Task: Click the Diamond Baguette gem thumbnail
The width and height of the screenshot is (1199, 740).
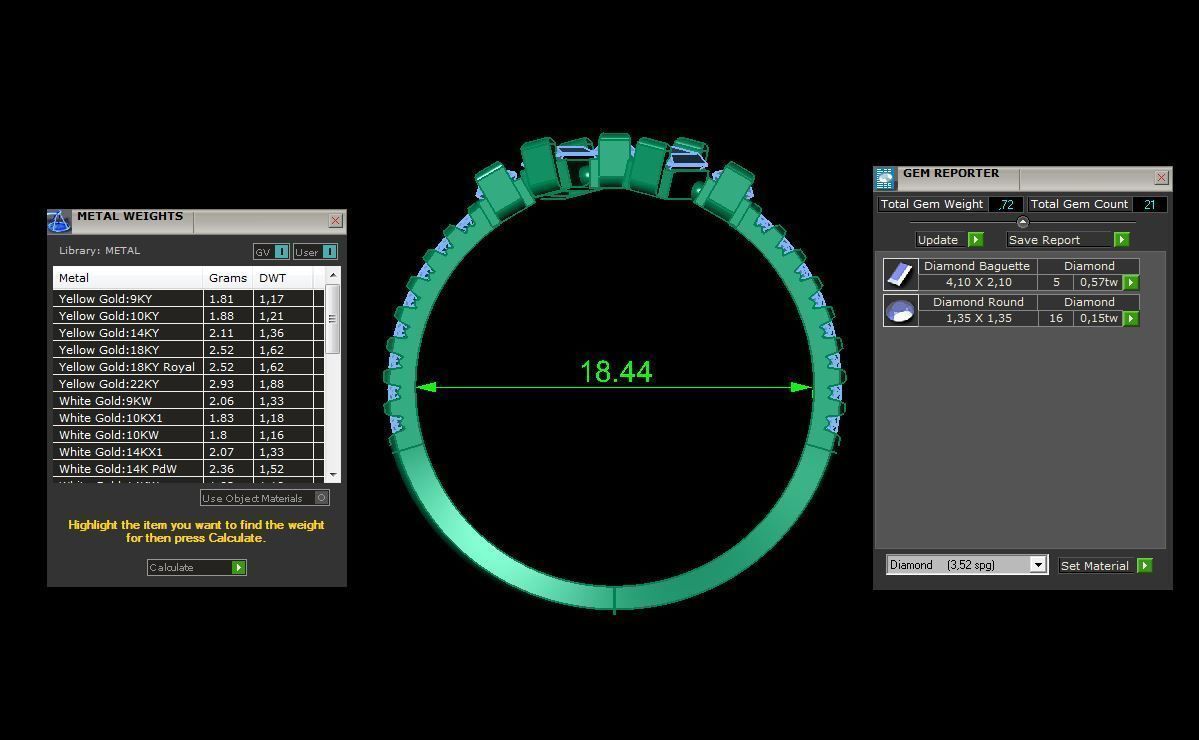Action: 900,274
